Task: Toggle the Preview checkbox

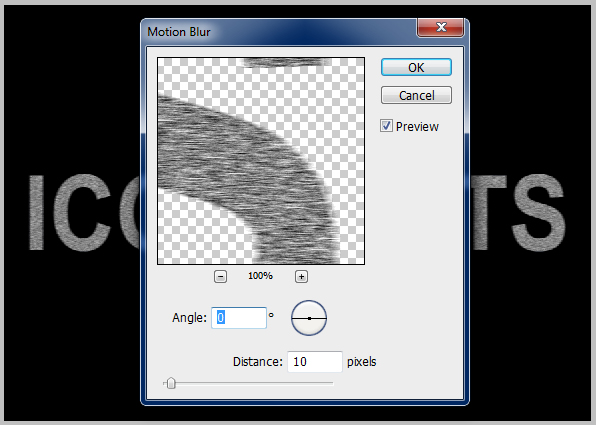Action: 386,126
